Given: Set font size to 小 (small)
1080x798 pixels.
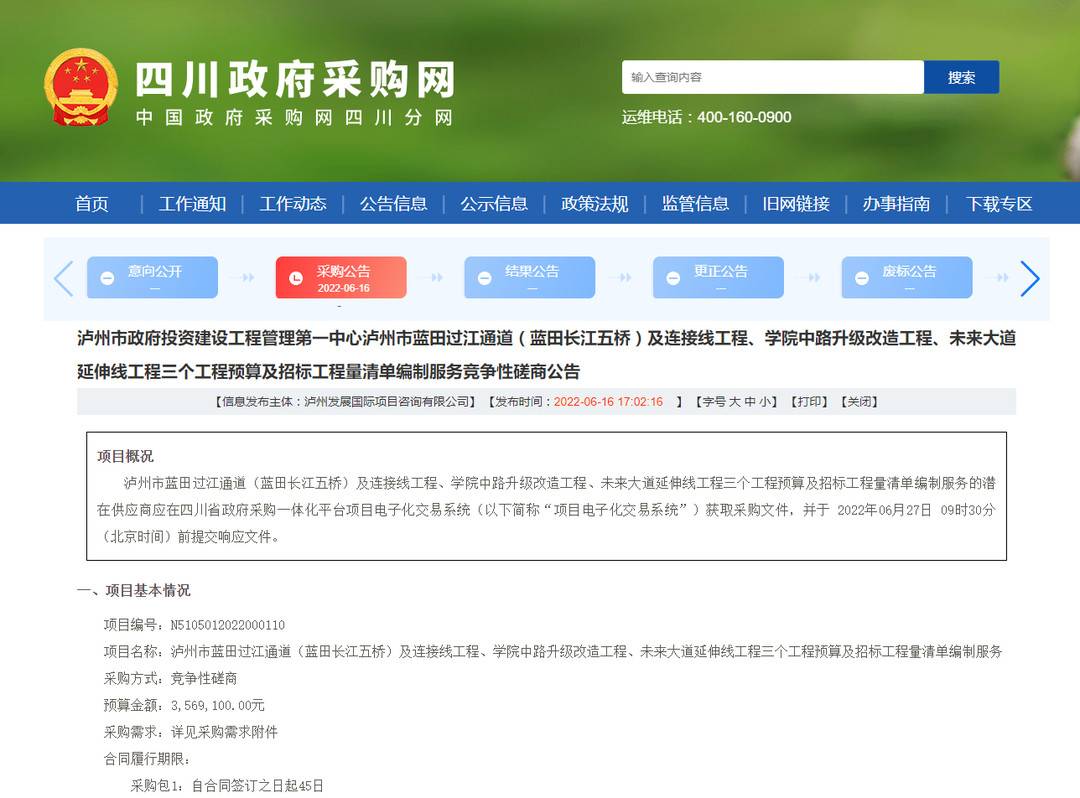Looking at the screenshot, I should pyautogui.click(x=765, y=402).
